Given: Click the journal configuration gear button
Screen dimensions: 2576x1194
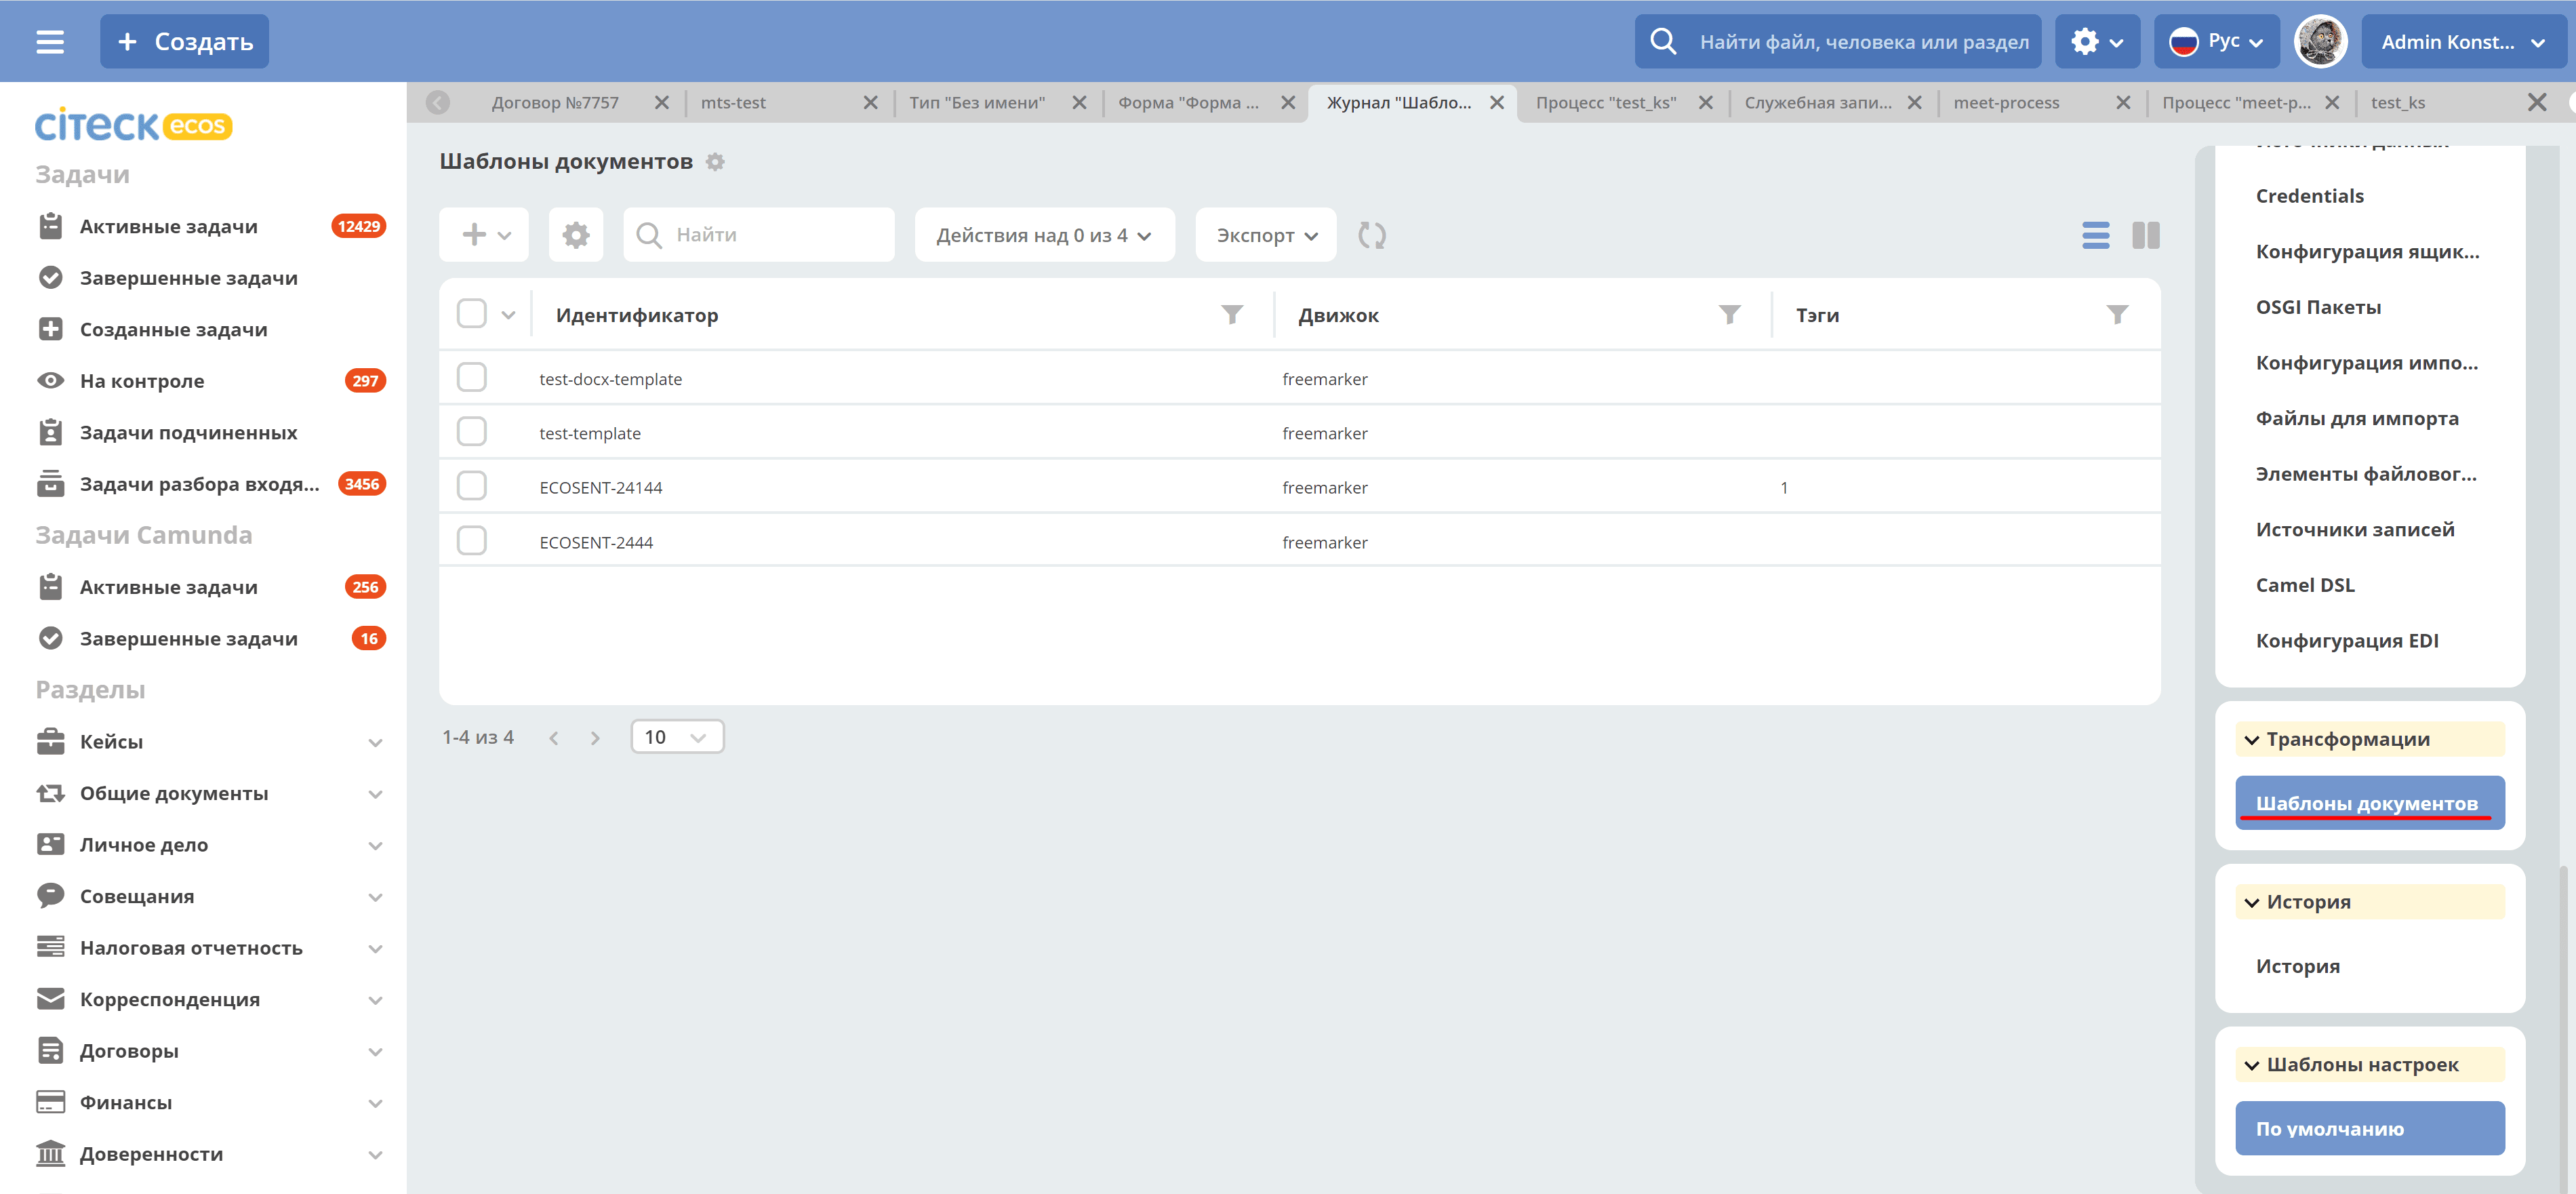Looking at the screenshot, I should tap(576, 235).
